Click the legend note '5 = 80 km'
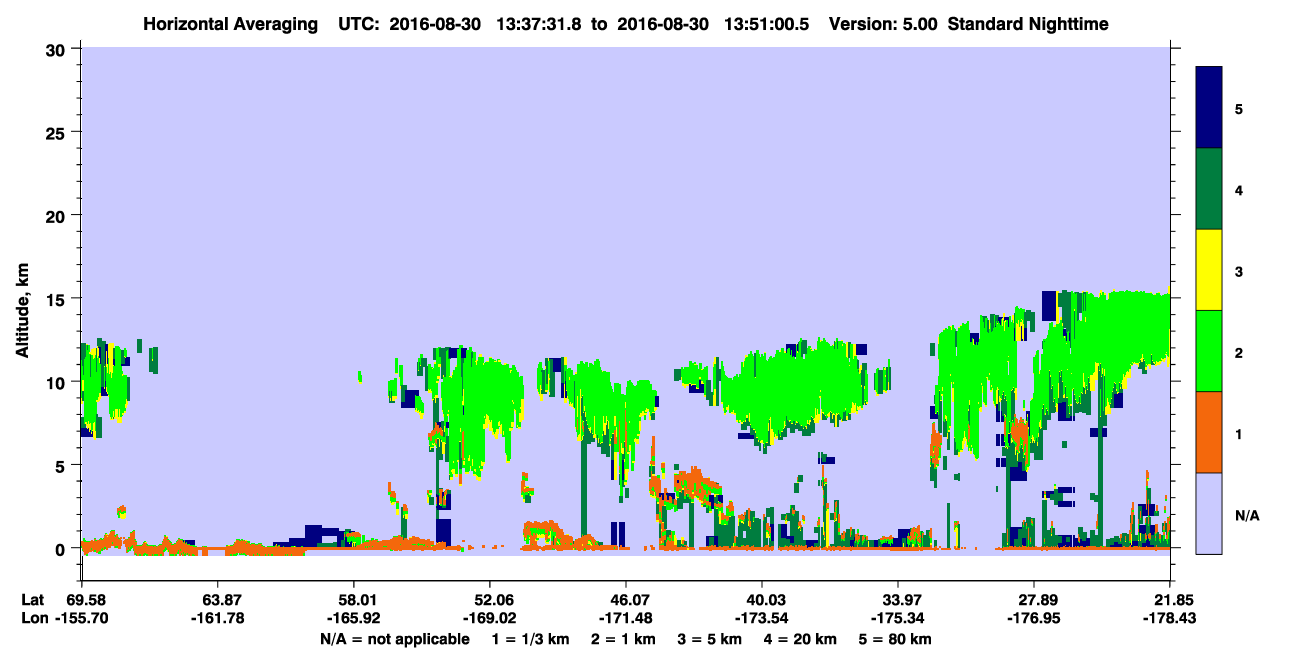Screen dimensions: 1300x667 pyautogui.click(x=895, y=639)
